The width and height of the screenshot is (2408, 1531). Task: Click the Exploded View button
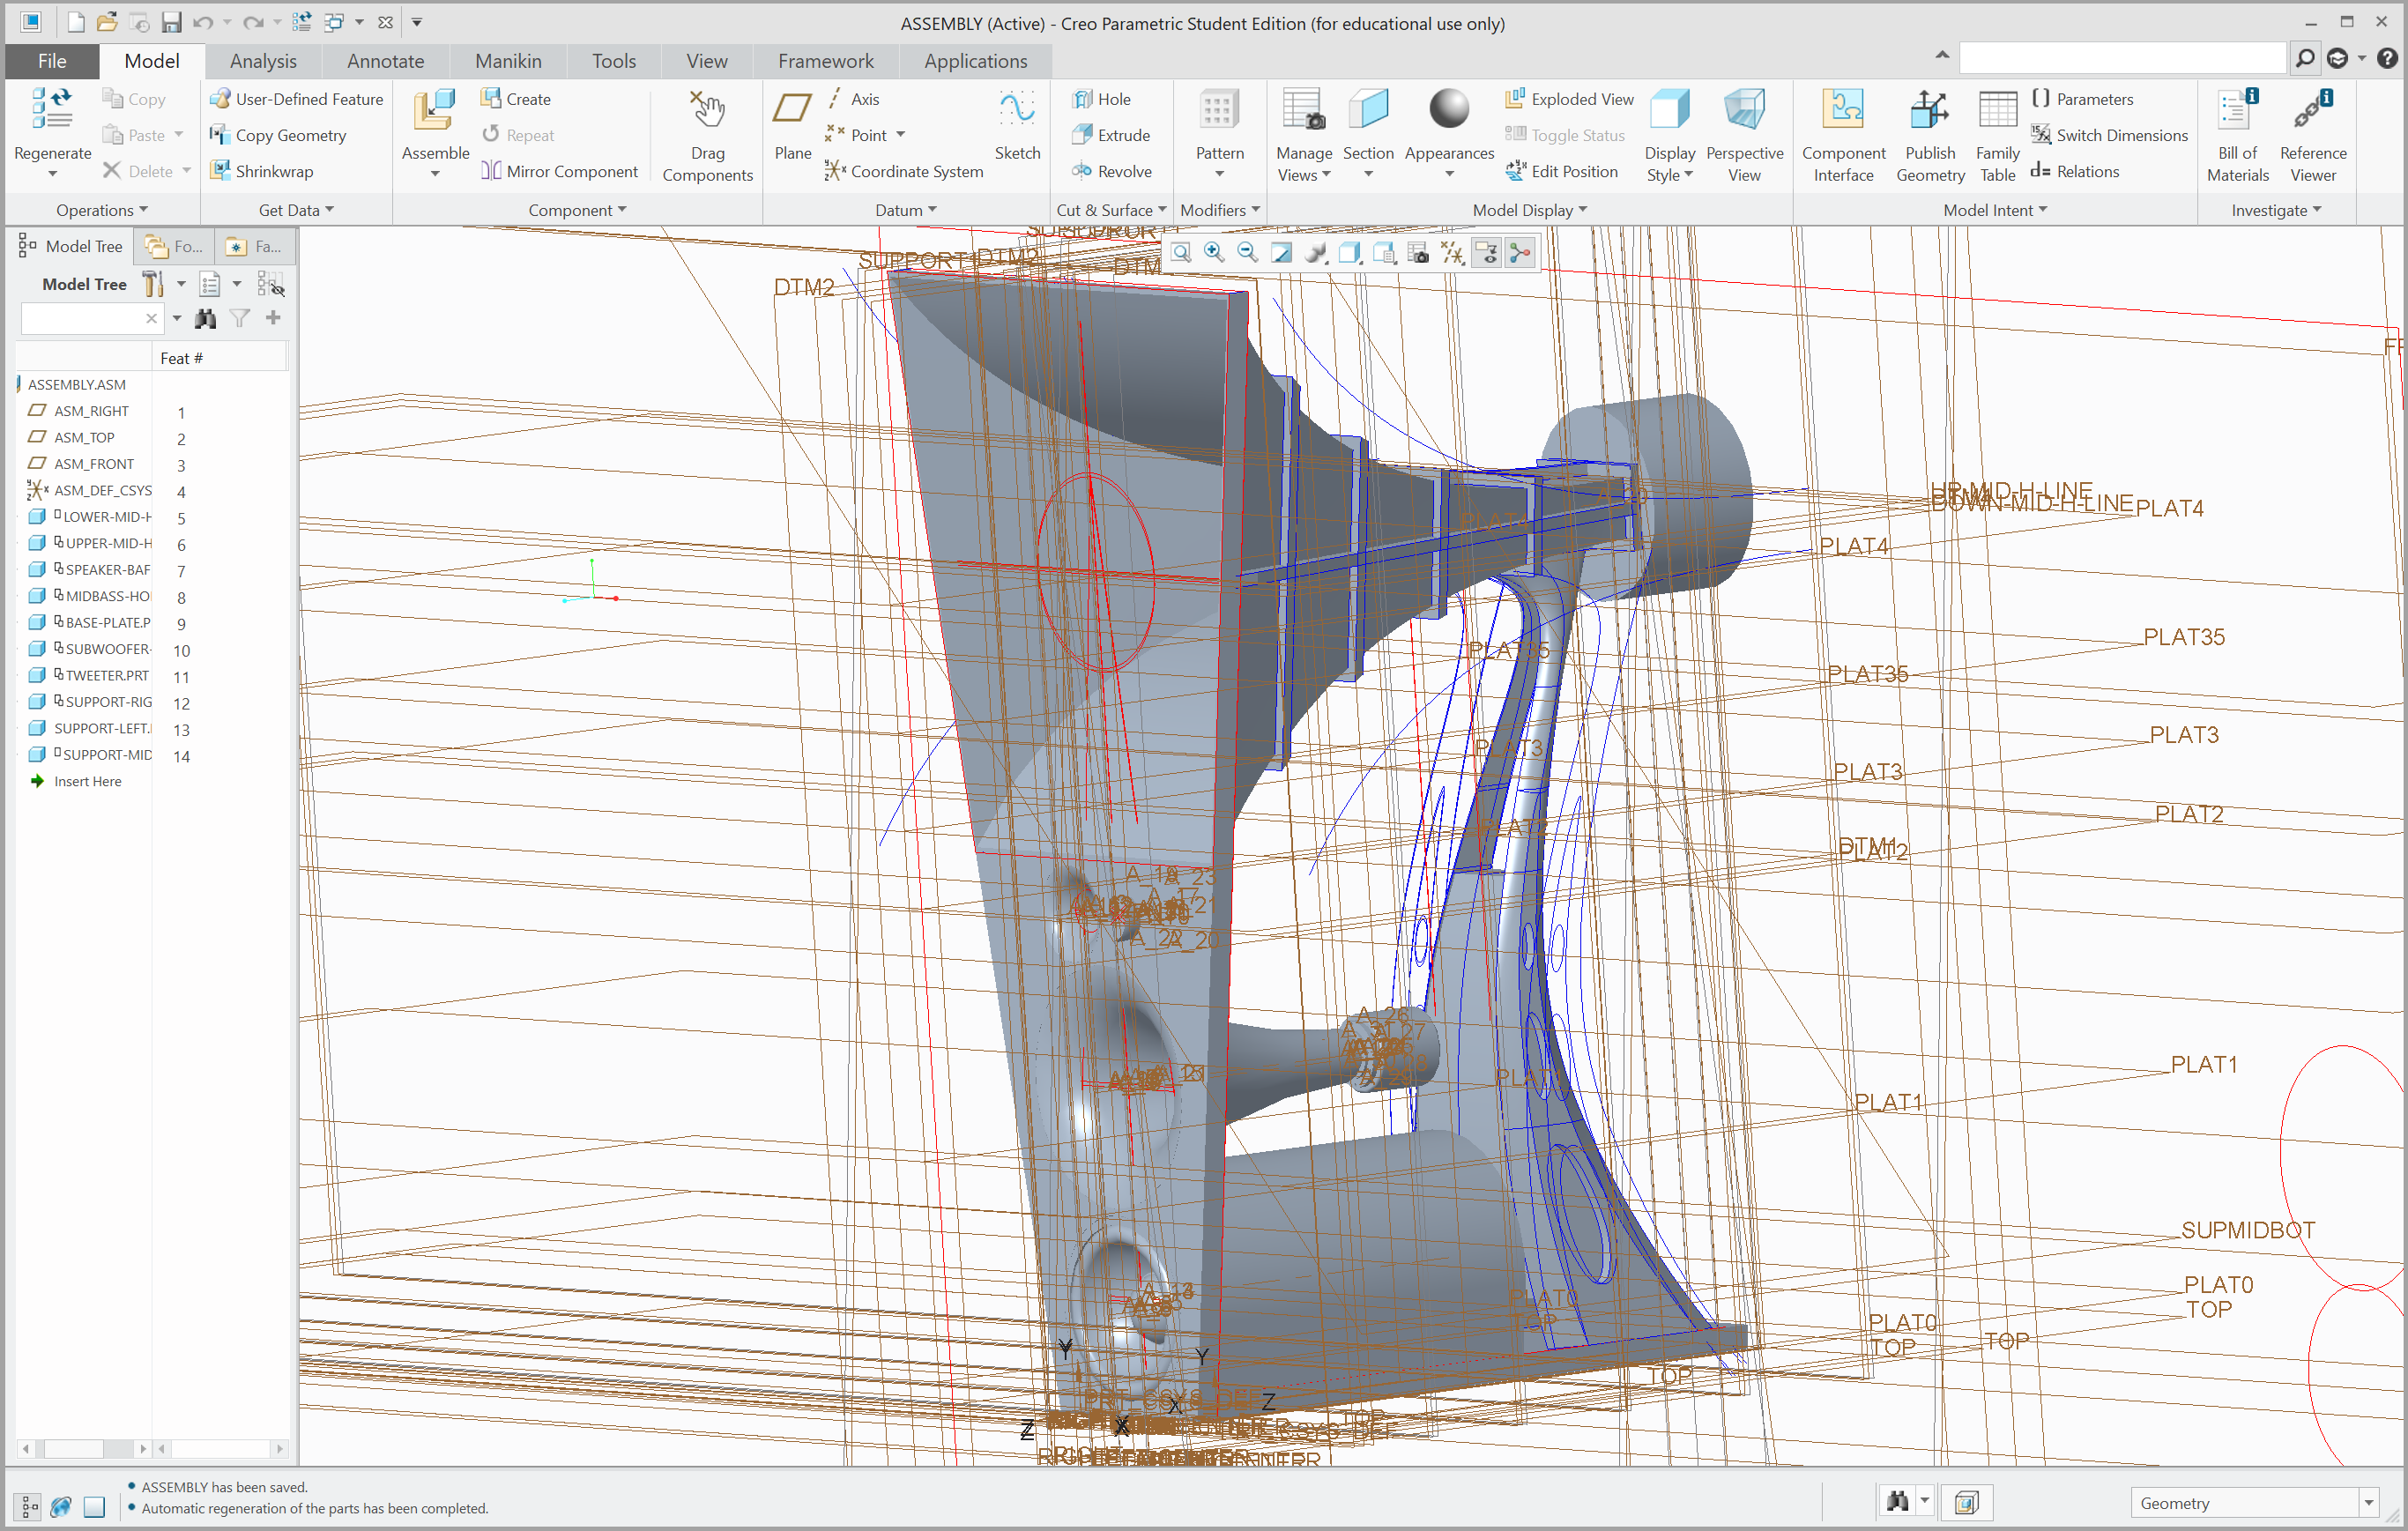1569,99
